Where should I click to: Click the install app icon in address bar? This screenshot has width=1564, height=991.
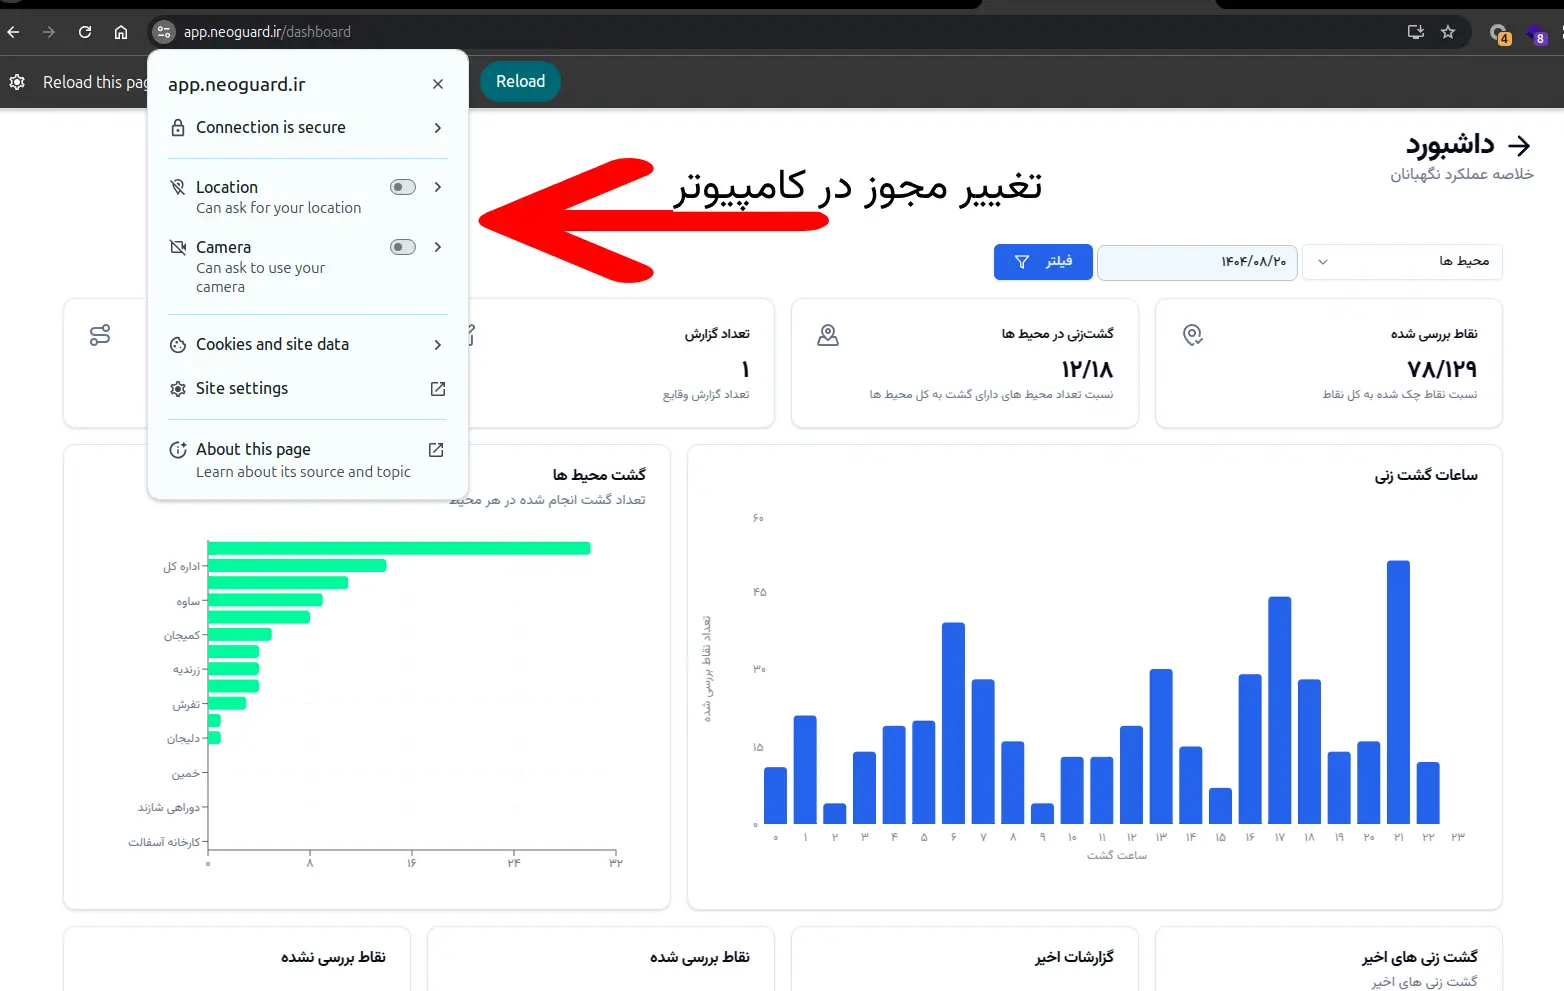1415,32
